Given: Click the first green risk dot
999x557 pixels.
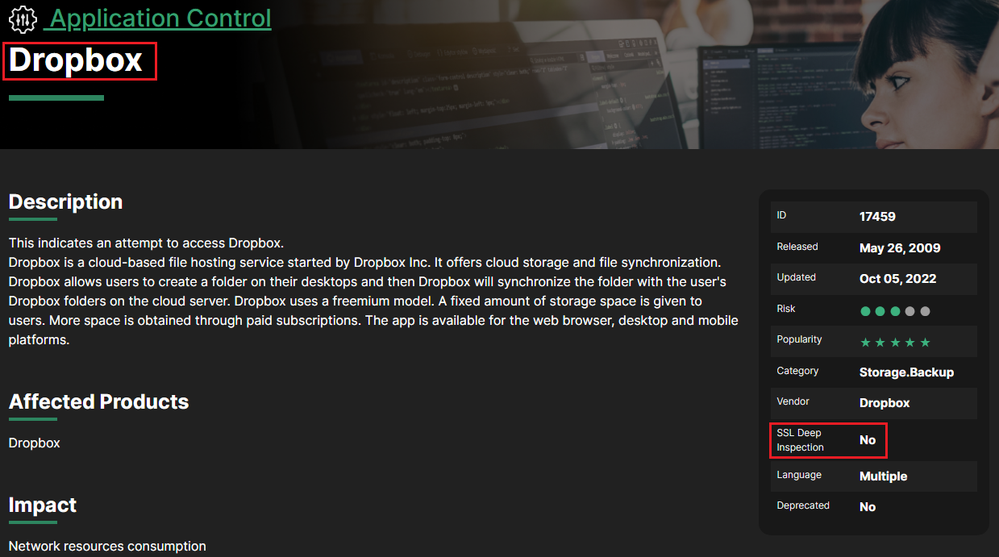Looking at the screenshot, I should [x=865, y=311].
